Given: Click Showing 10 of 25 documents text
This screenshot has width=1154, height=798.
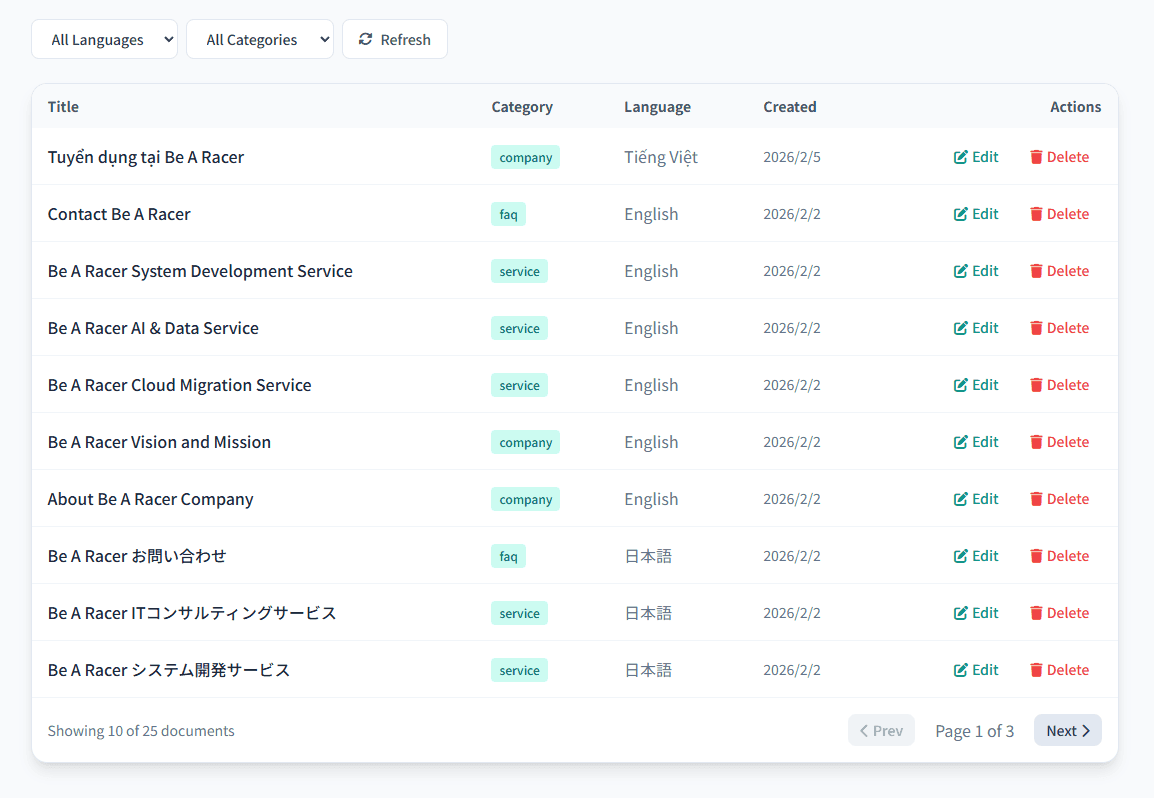Looking at the screenshot, I should [x=141, y=731].
